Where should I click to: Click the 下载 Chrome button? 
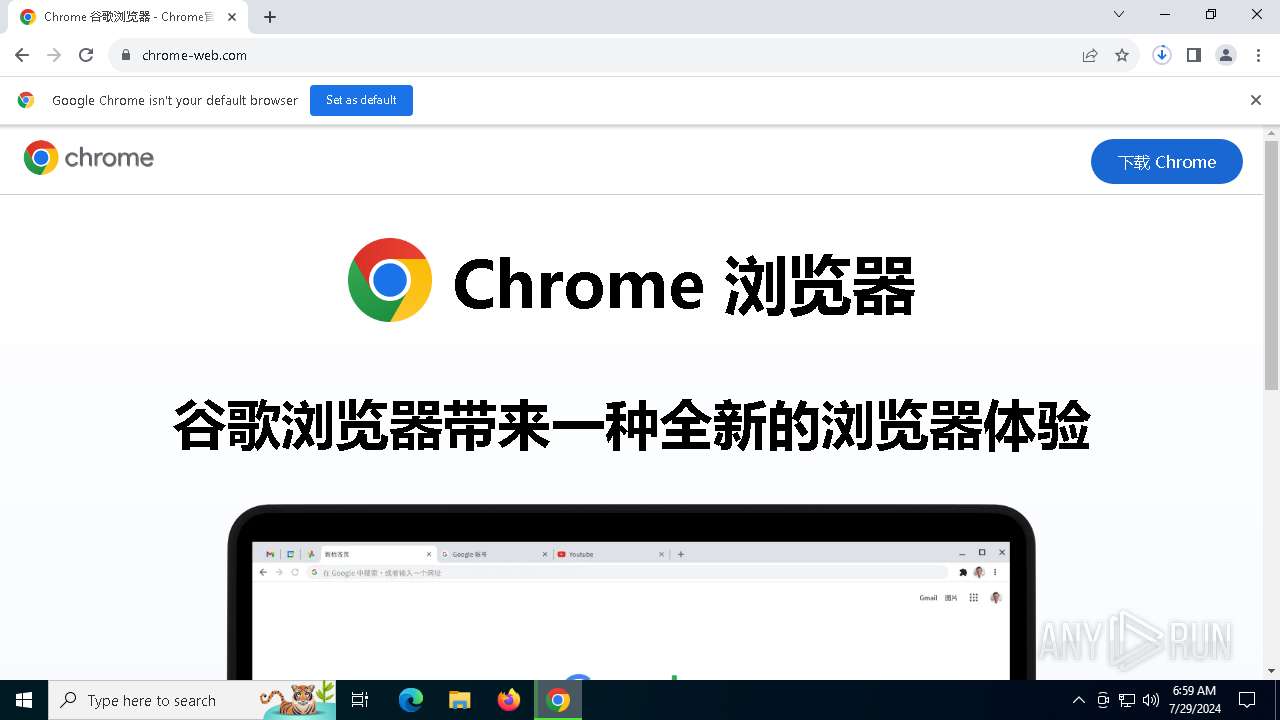1167,161
